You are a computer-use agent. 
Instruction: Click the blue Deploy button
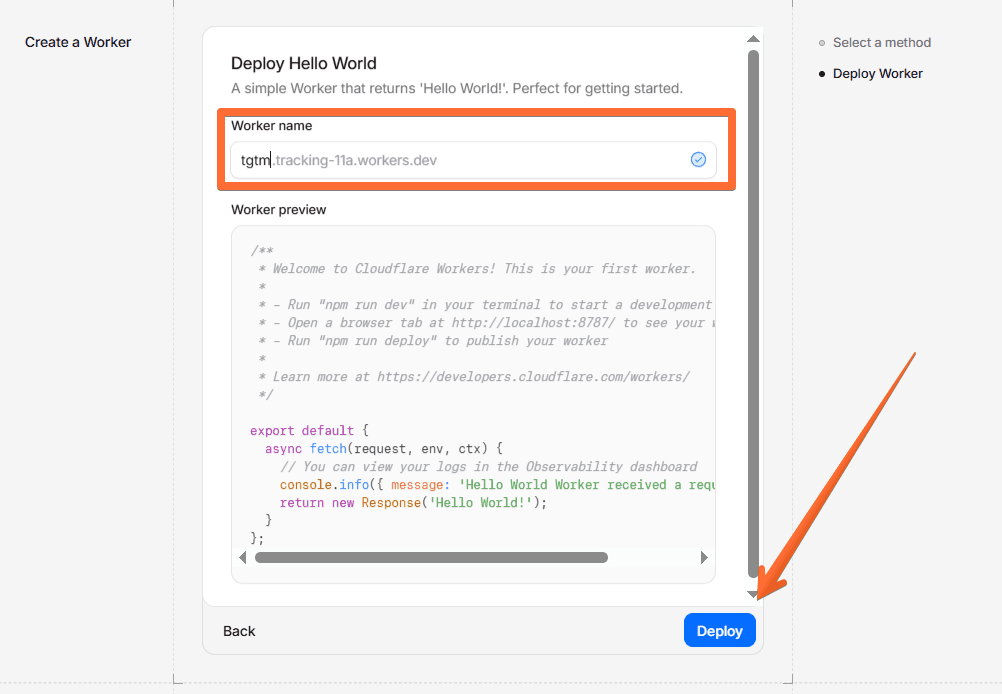tap(719, 631)
